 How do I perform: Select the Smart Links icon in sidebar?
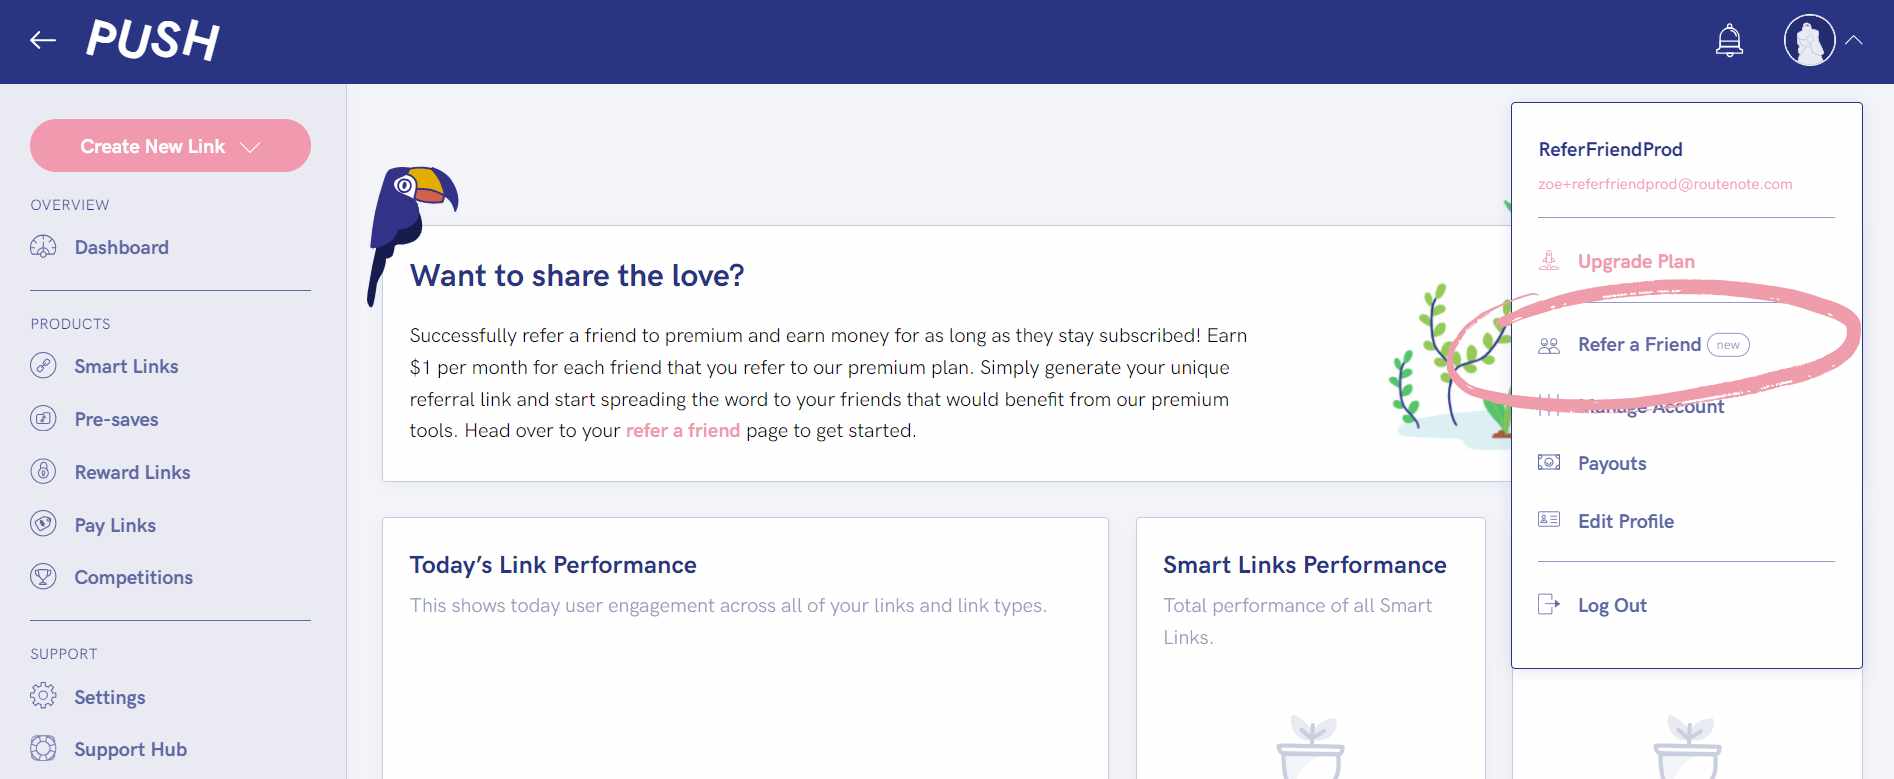click(x=44, y=366)
